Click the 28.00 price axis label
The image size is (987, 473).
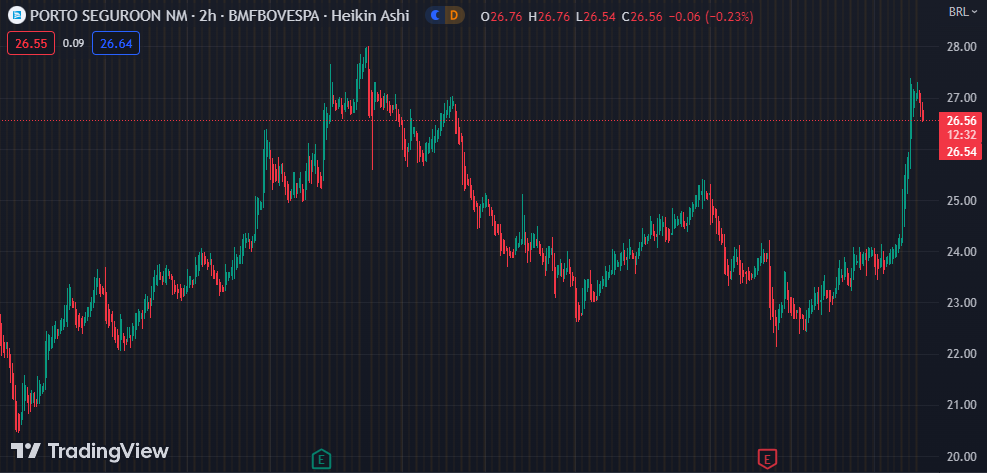[961, 47]
